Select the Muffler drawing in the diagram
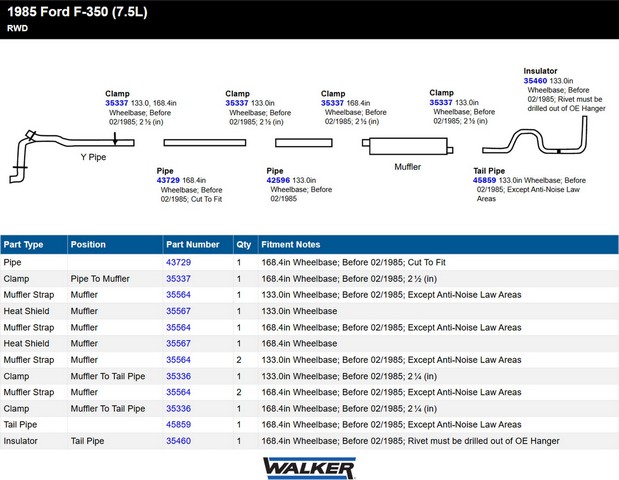This screenshot has width=619, height=480. pyautogui.click(x=407, y=146)
